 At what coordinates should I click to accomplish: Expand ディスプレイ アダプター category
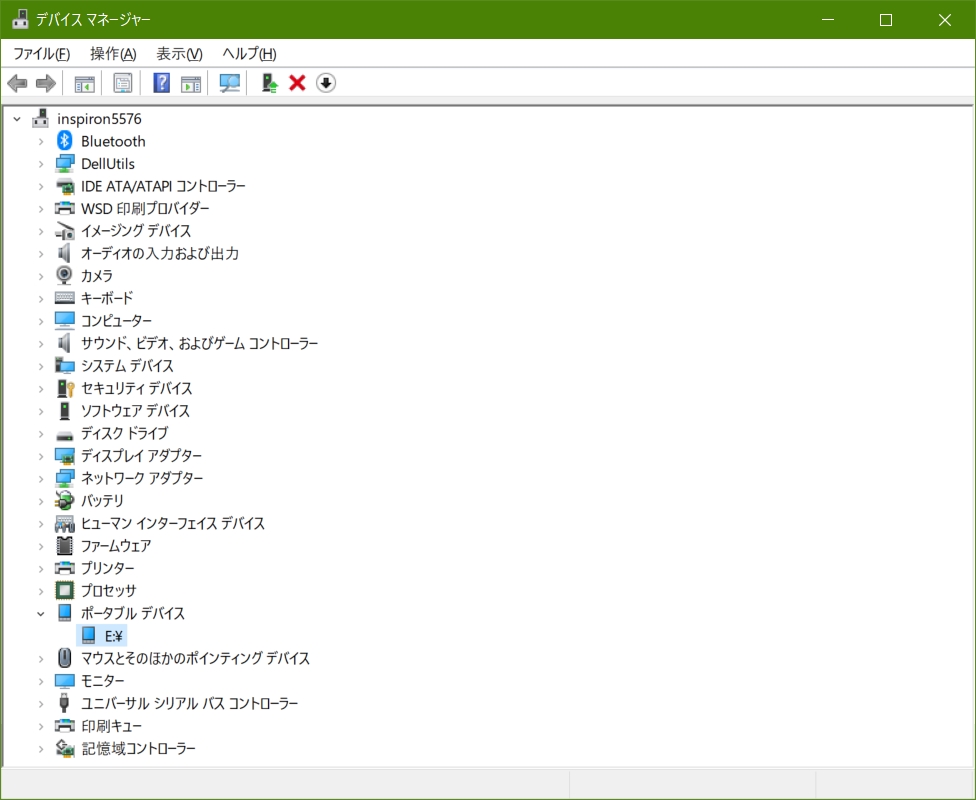click(41, 456)
